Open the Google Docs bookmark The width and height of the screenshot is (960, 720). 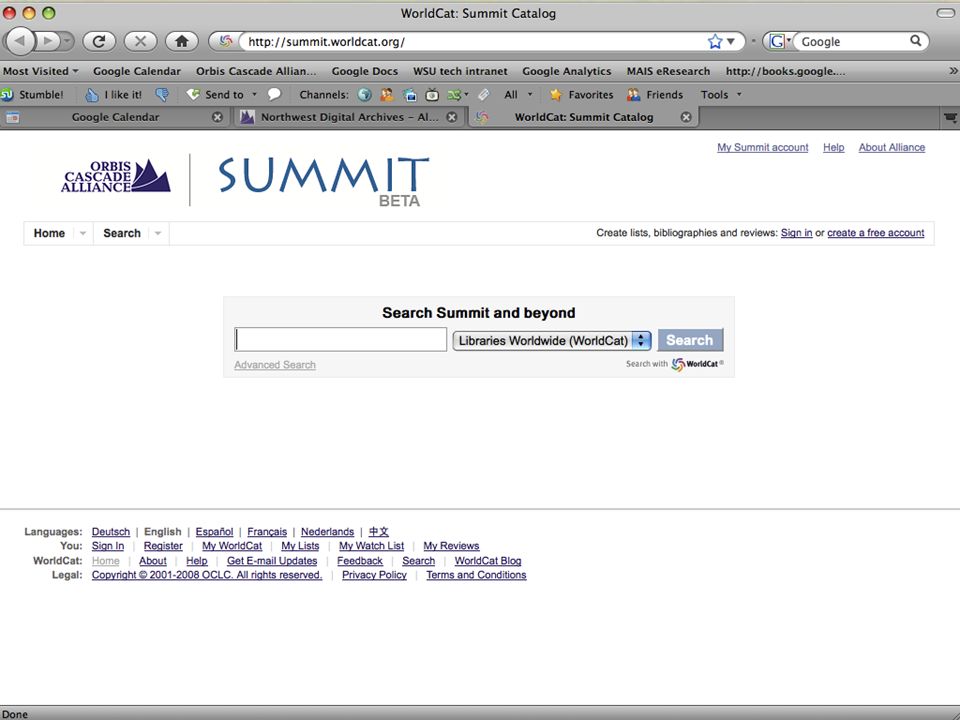[364, 71]
